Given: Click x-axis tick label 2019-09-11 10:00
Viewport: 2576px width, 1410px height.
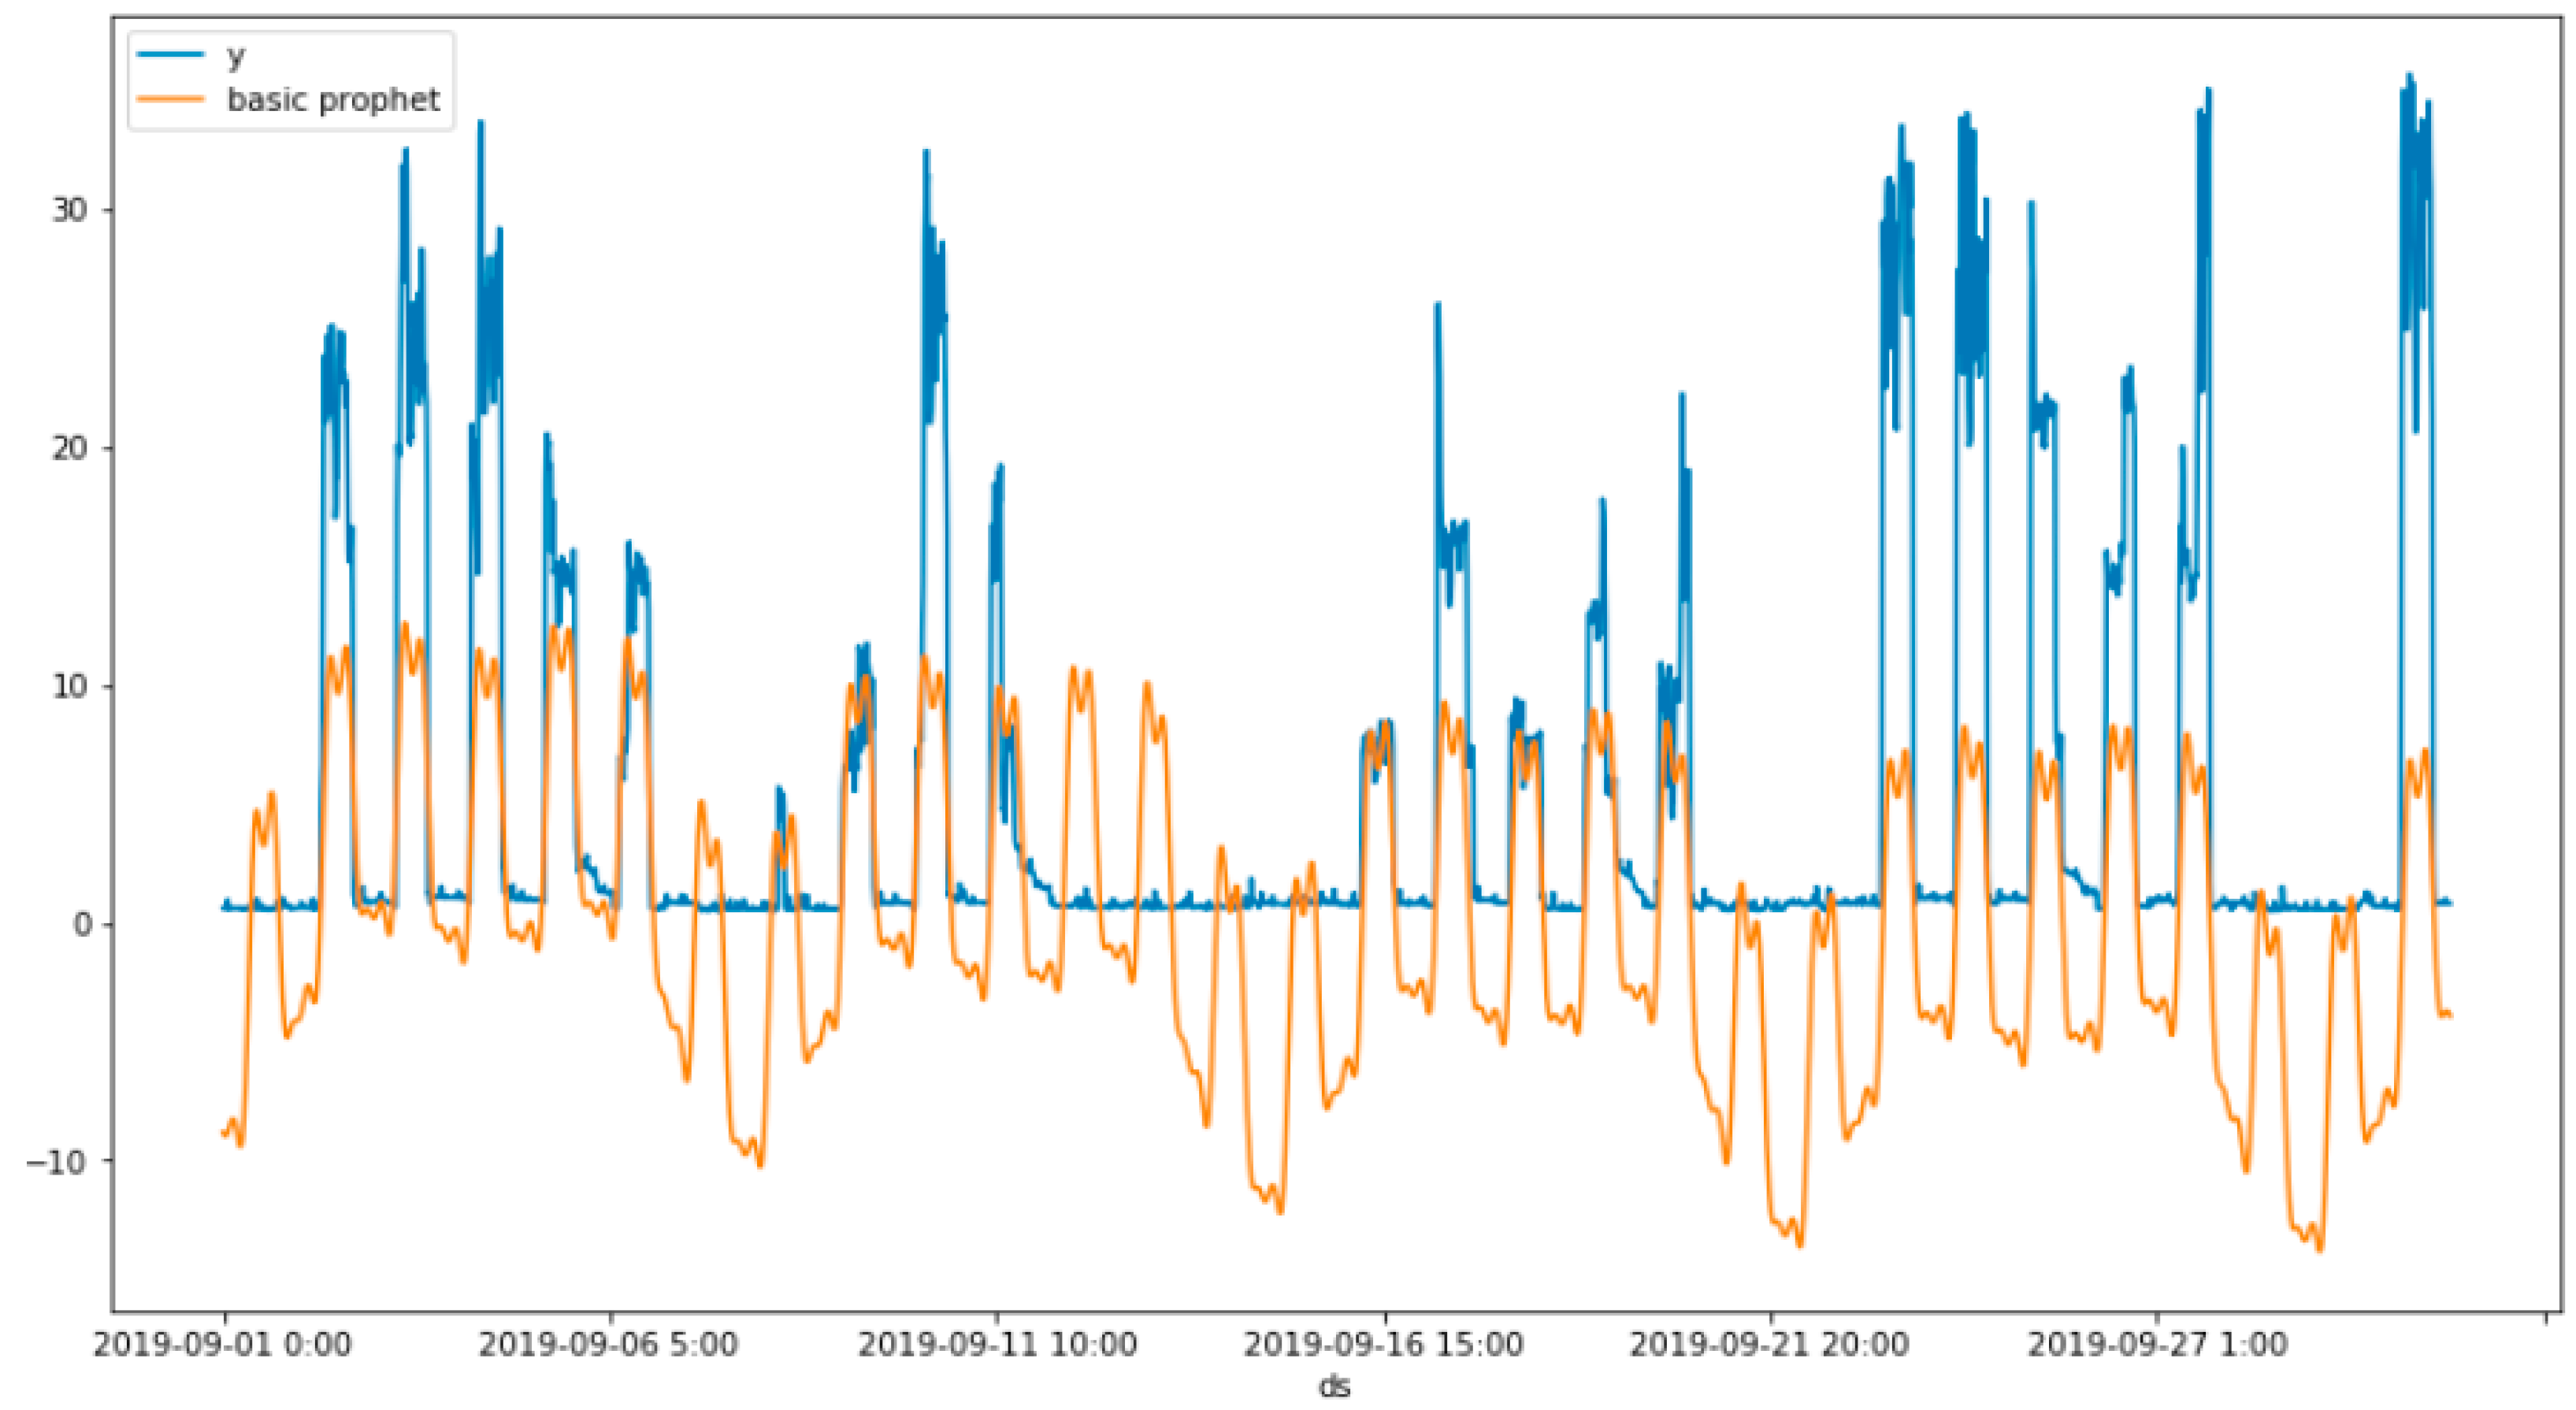Looking at the screenshot, I should [x=997, y=1344].
